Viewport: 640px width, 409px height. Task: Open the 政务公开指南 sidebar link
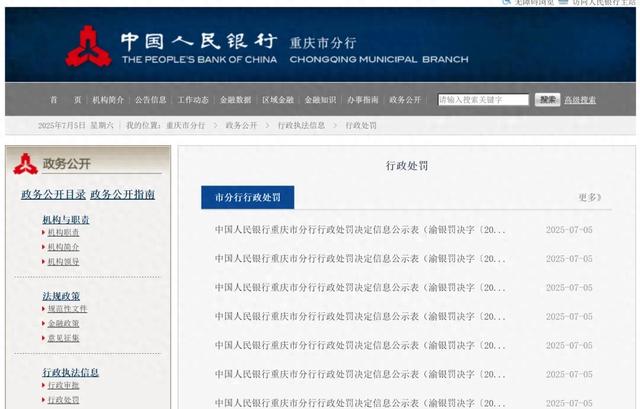[x=122, y=194]
